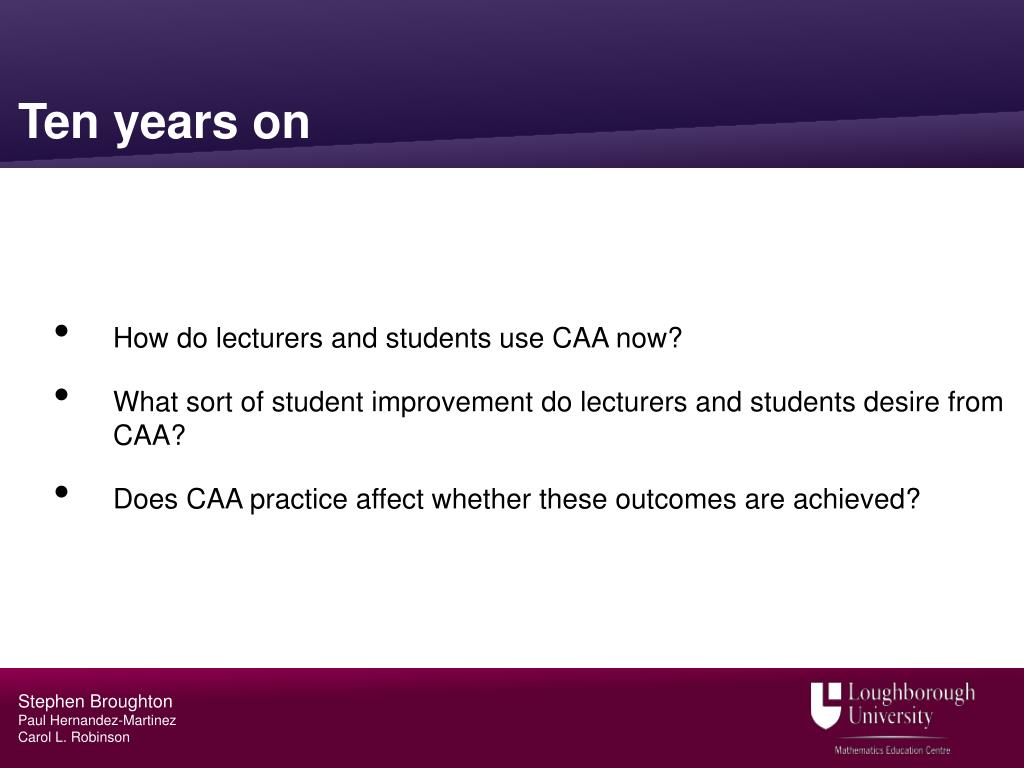
Task: Click the Loughborough University shield logo
Action: pos(826,705)
